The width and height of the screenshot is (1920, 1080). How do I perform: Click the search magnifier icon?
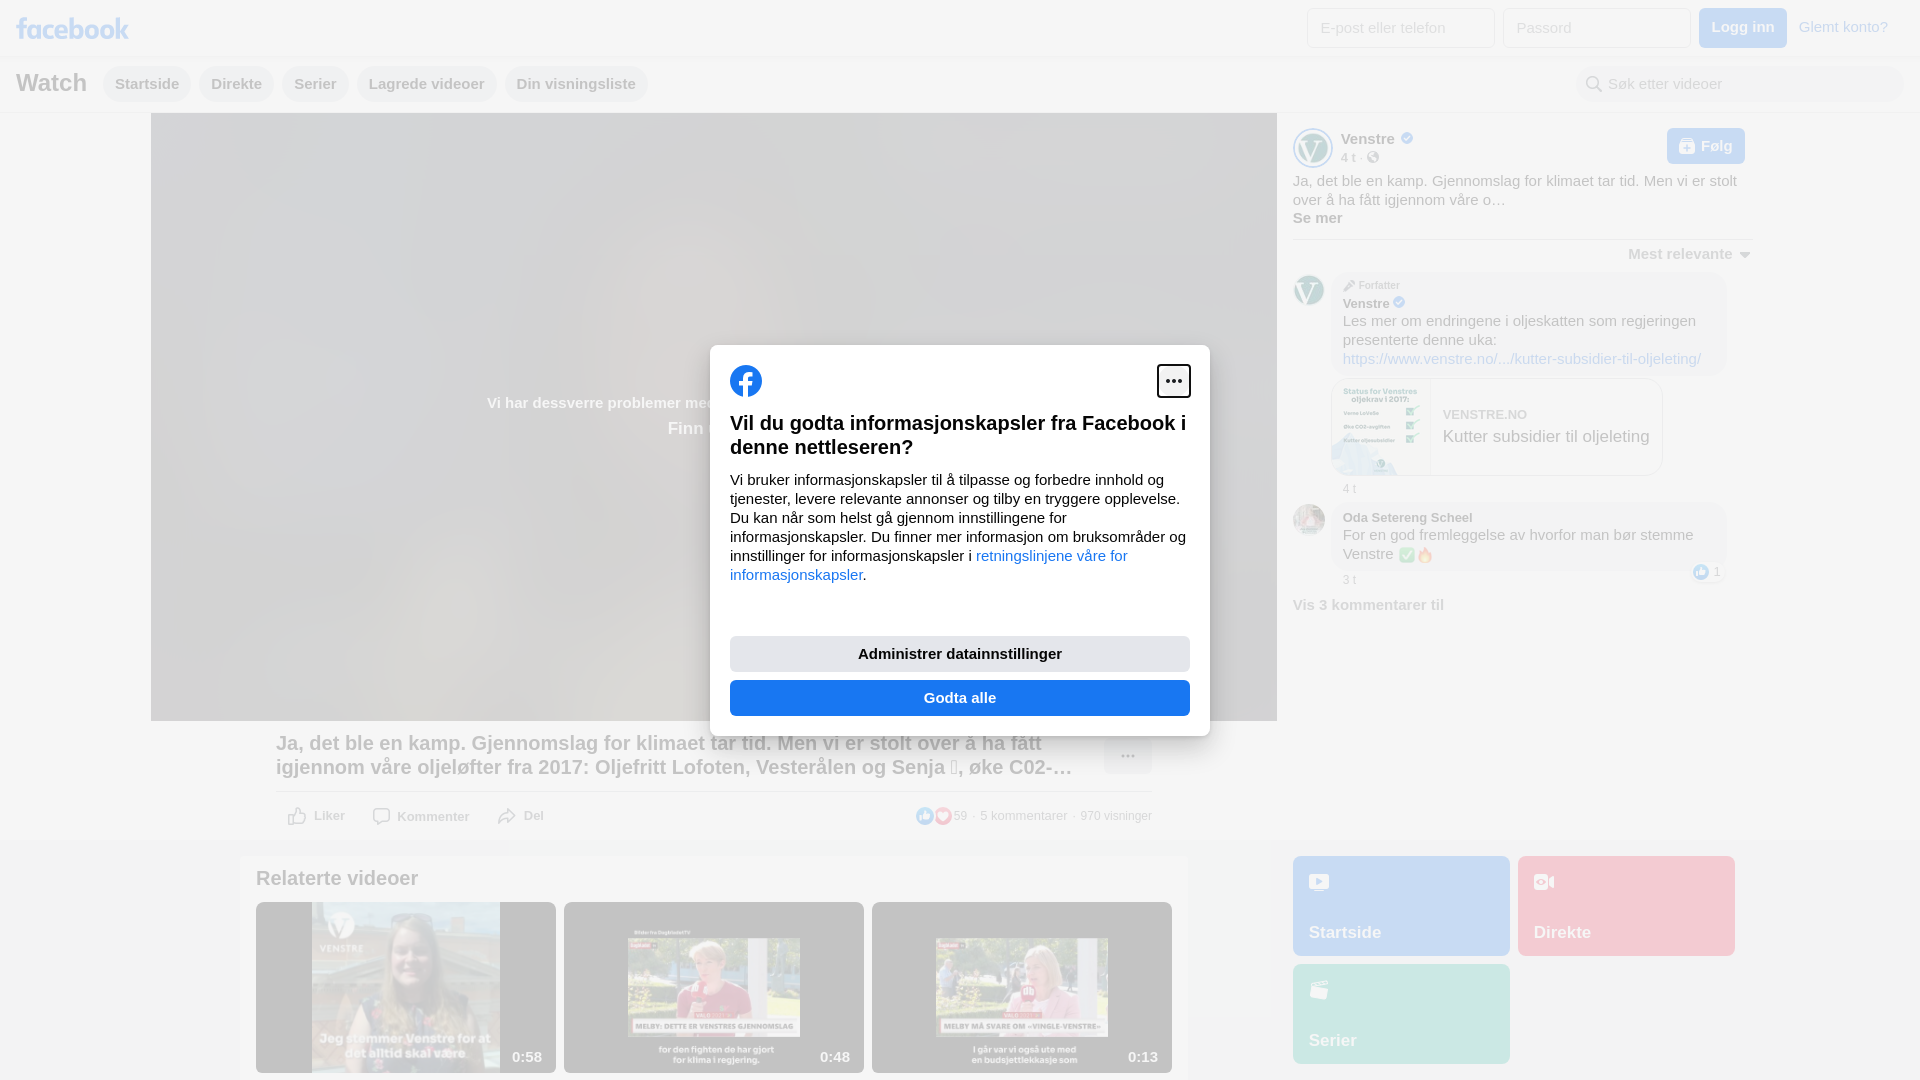1593,84
